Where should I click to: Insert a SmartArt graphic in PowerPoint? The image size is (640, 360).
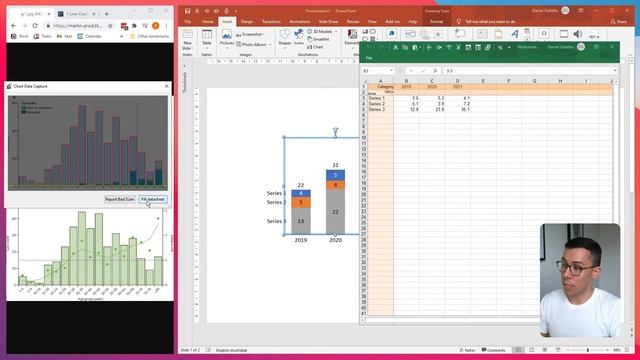(x=318, y=39)
